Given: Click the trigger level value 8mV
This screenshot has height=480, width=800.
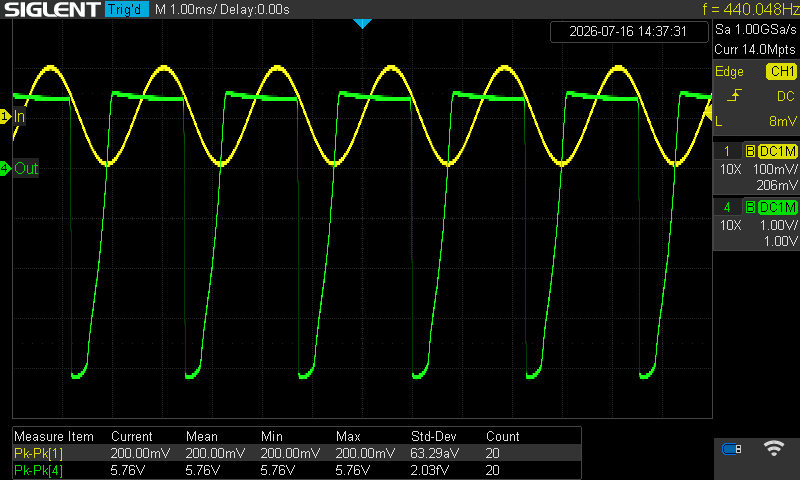Looking at the screenshot, I should (x=783, y=121).
